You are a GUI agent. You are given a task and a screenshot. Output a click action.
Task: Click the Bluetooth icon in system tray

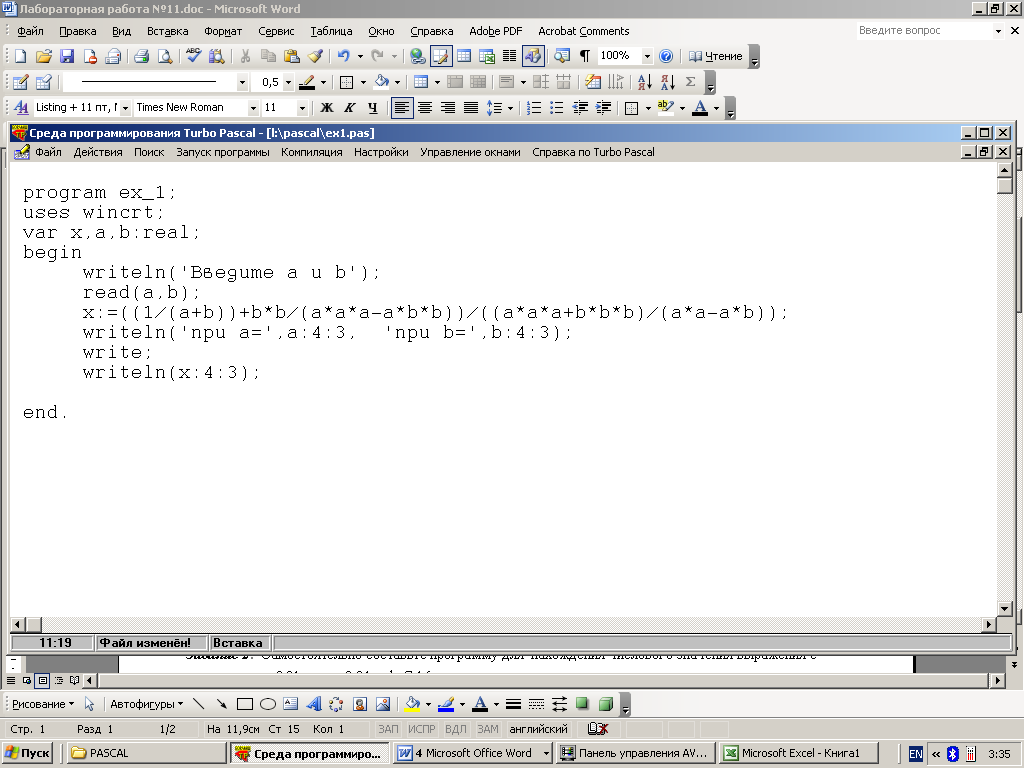tap(953, 754)
